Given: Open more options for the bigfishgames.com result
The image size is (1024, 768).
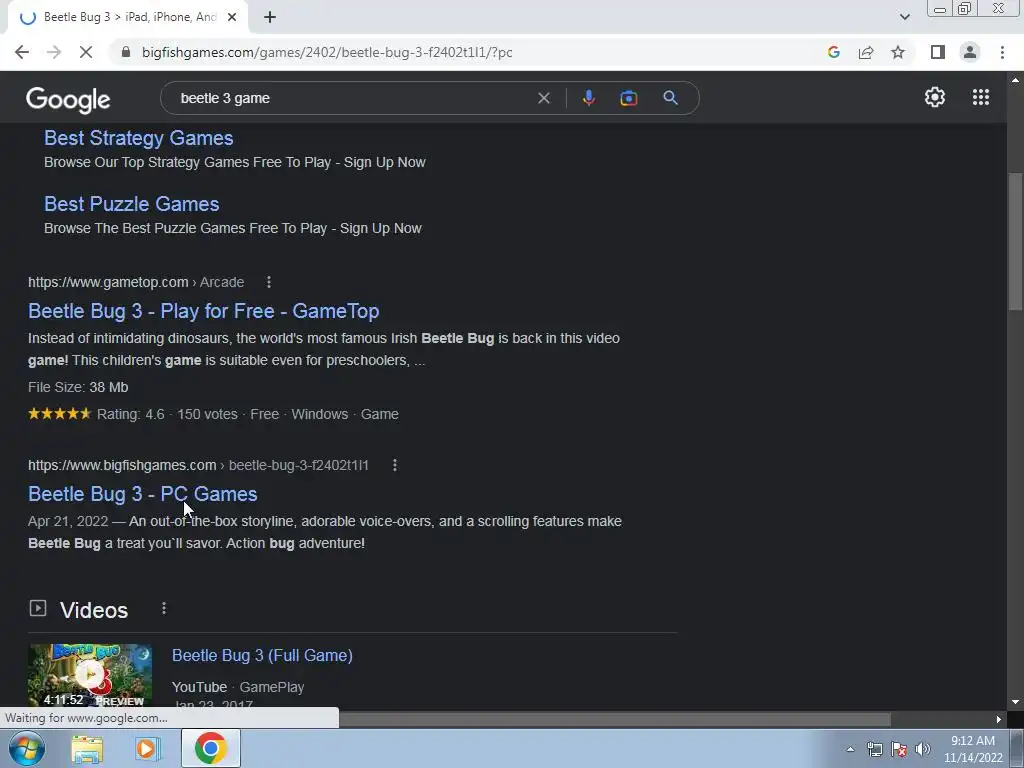Looking at the screenshot, I should pos(394,465).
